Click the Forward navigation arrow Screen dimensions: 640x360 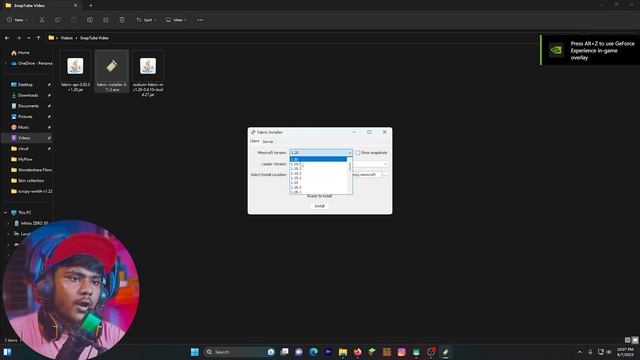coord(18,38)
